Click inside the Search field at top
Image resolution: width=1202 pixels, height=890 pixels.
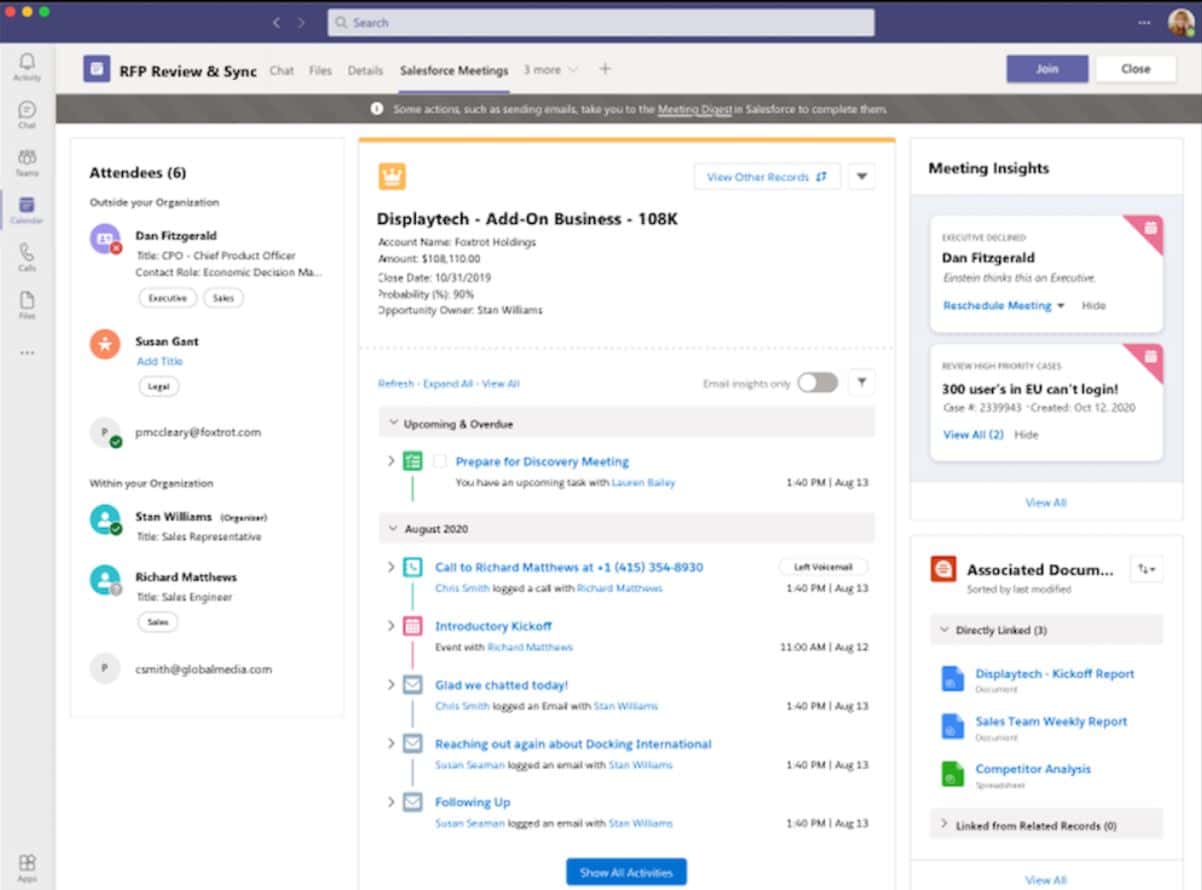[x=600, y=21]
